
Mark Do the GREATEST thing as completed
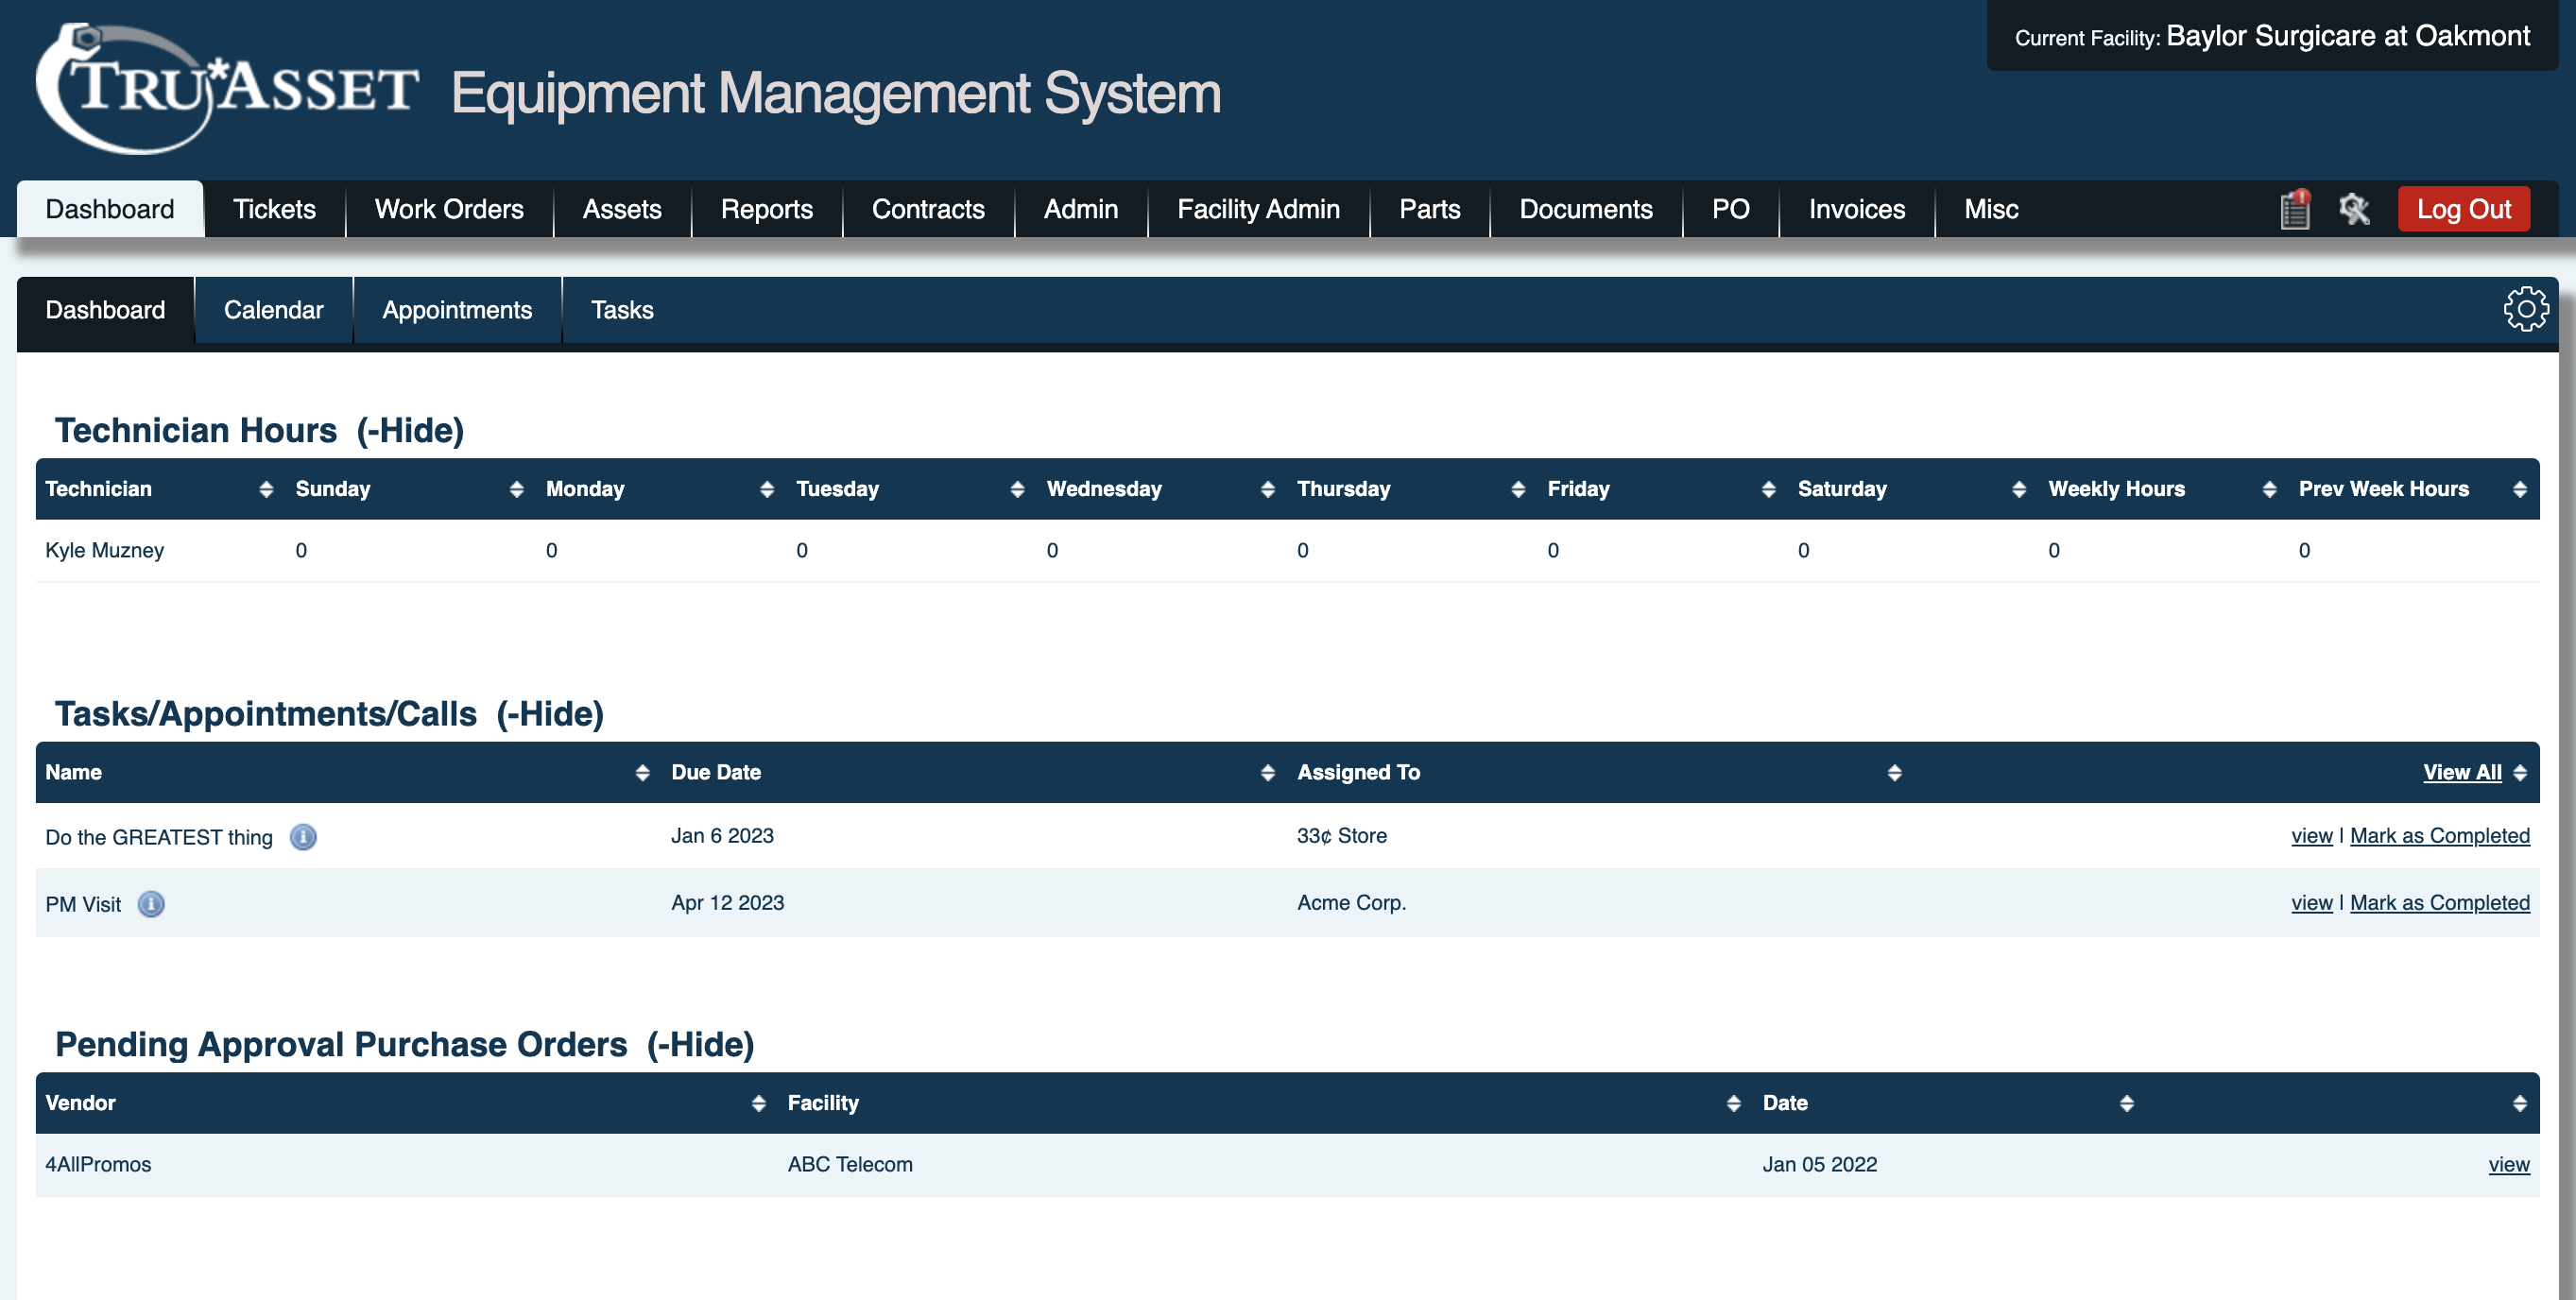tap(2440, 836)
